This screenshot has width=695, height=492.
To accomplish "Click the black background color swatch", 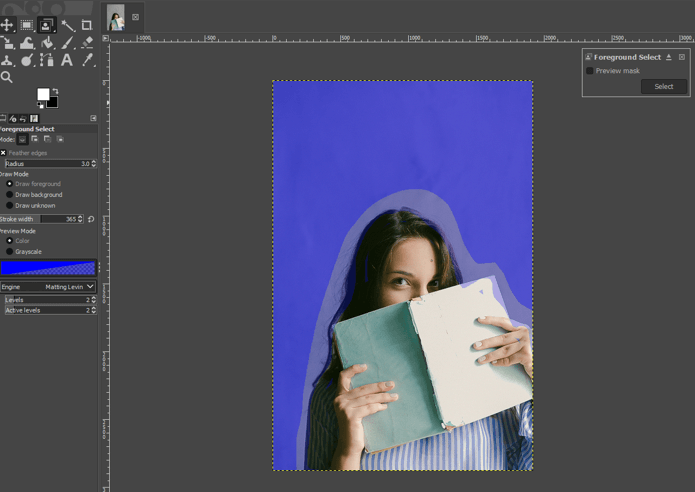I will pyautogui.click(x=53, y=103).
